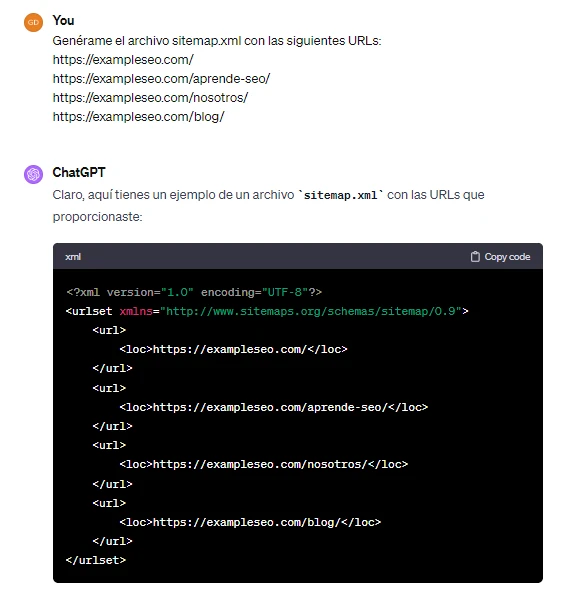Click the URL https://exampleseo.com/ in the user message
This screenshot has height=594, width=568.
pos(123,59)
